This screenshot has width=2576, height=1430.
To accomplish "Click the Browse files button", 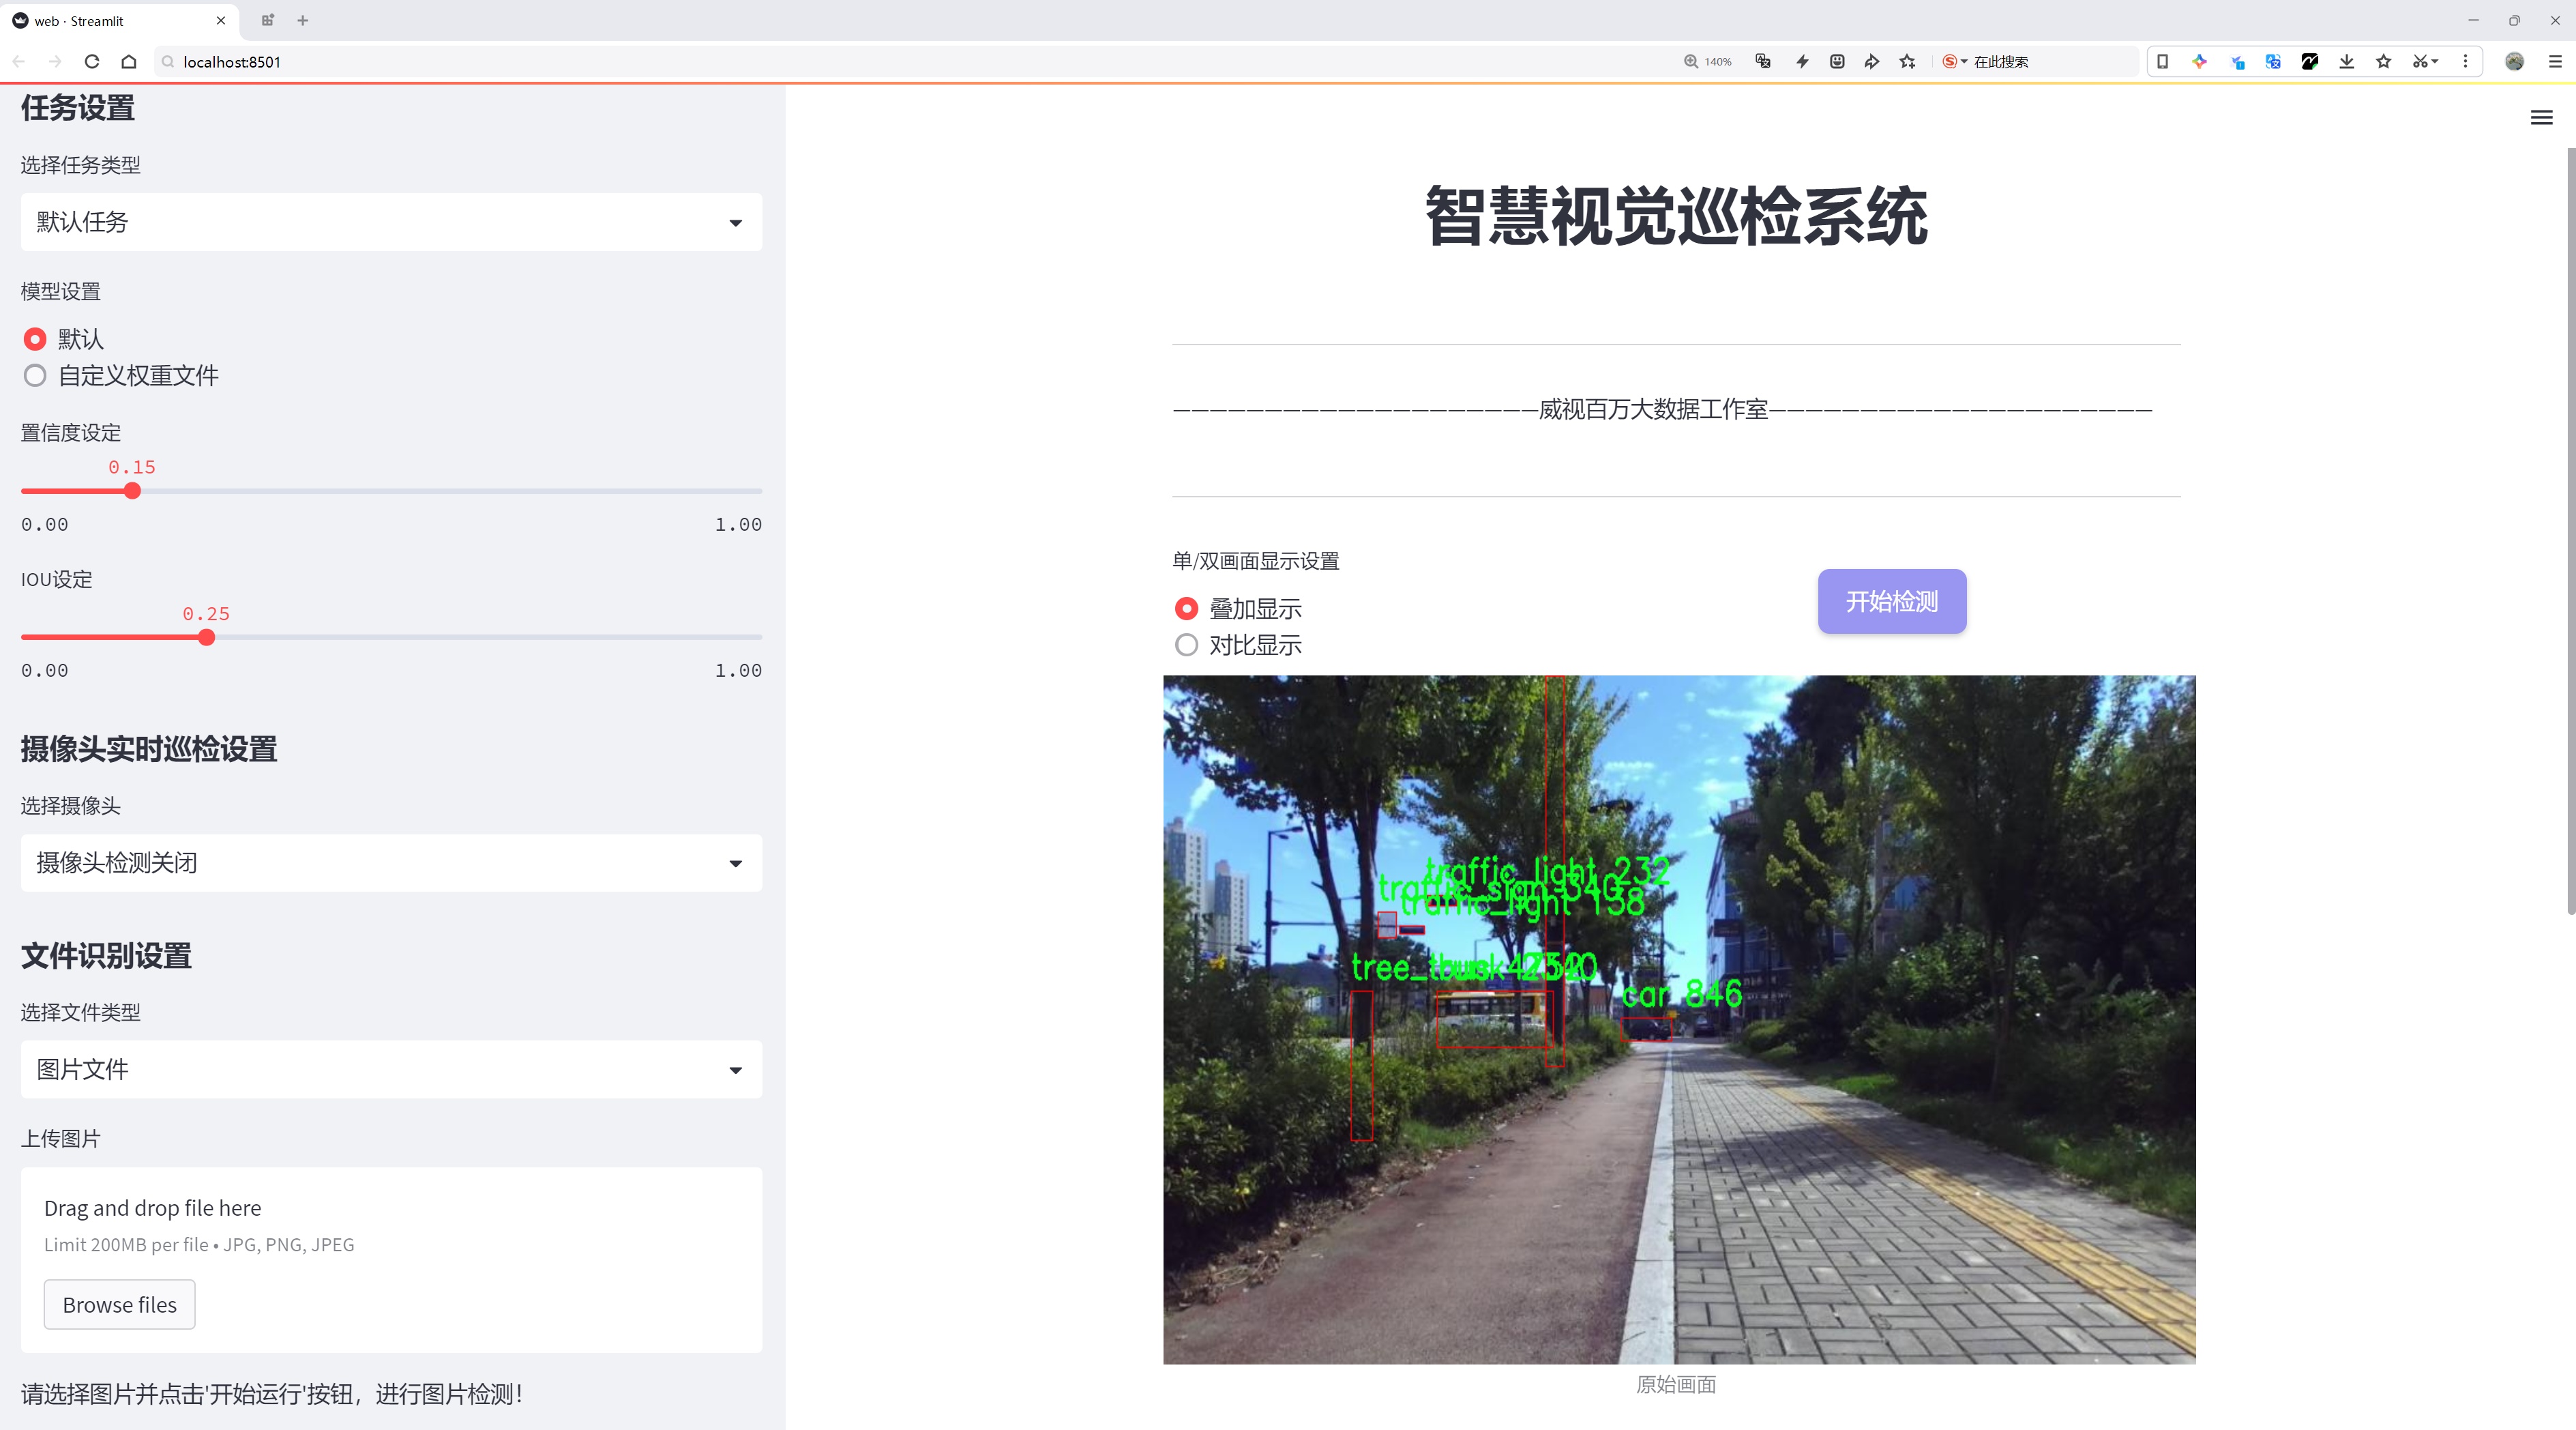I will pyautogui.click(x=119, y=1305).
